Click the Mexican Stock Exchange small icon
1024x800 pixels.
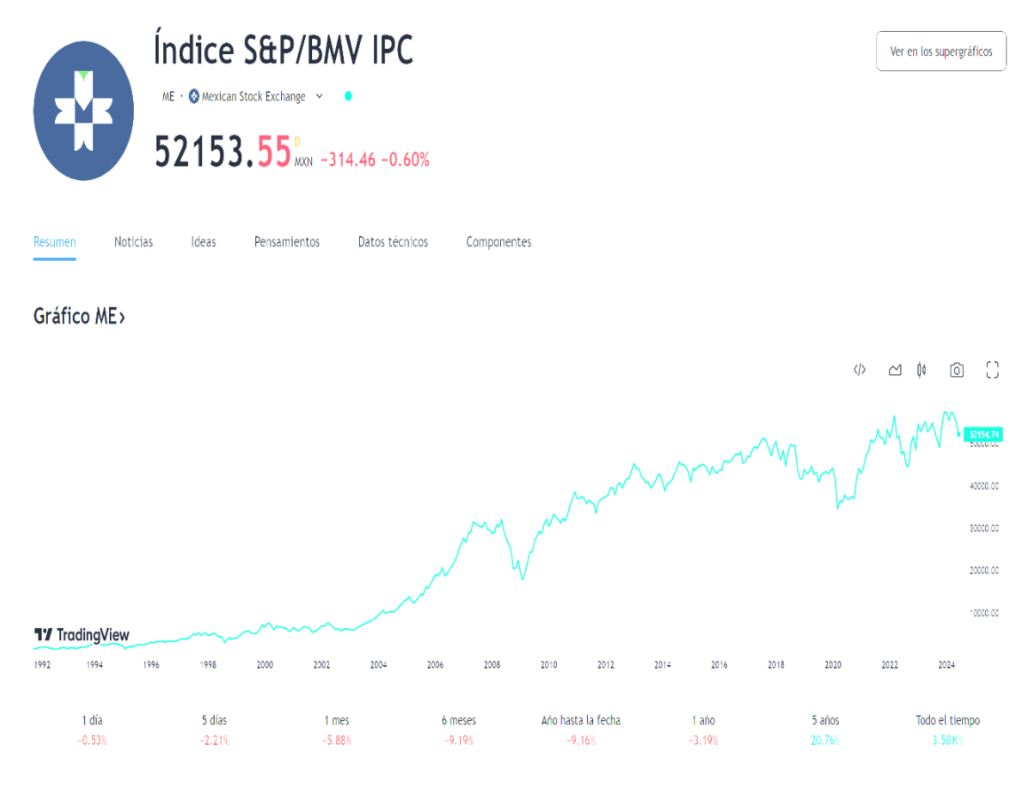(194, 97)
